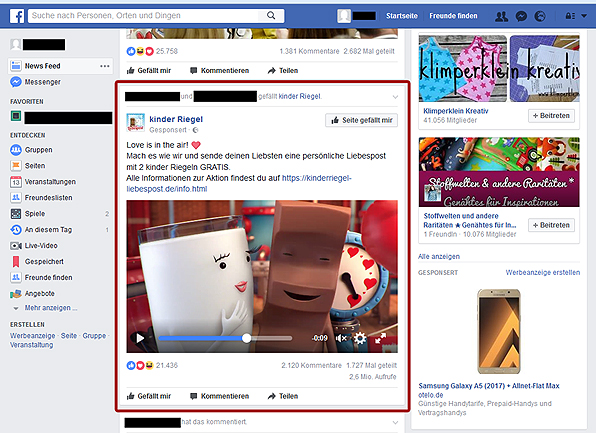The height and width of the screenshot is (433, 596).
Task: Click Stoffwelten group cover image
Action: 499,172
